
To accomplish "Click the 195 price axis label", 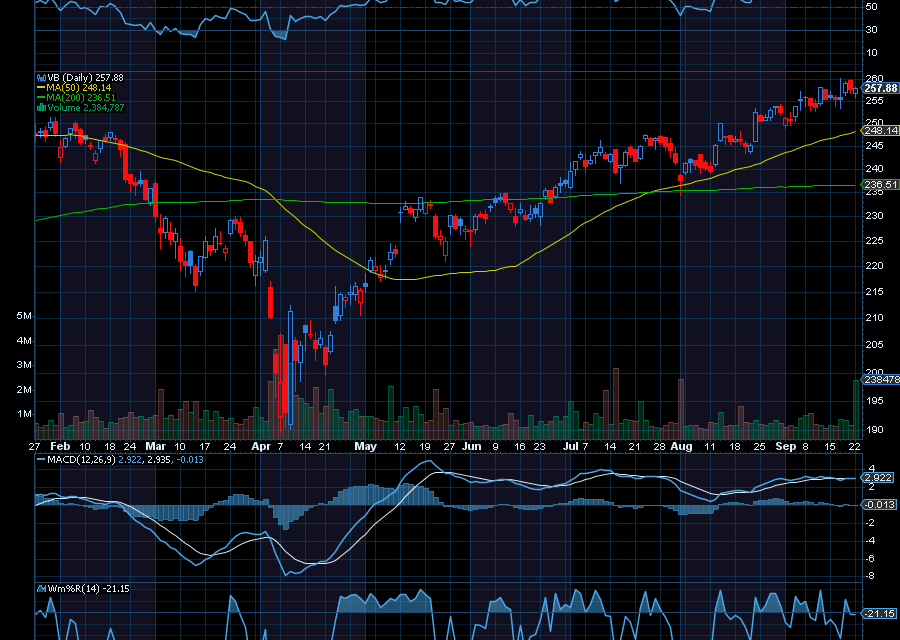I will pyautogui.click(x=874, y=400).
